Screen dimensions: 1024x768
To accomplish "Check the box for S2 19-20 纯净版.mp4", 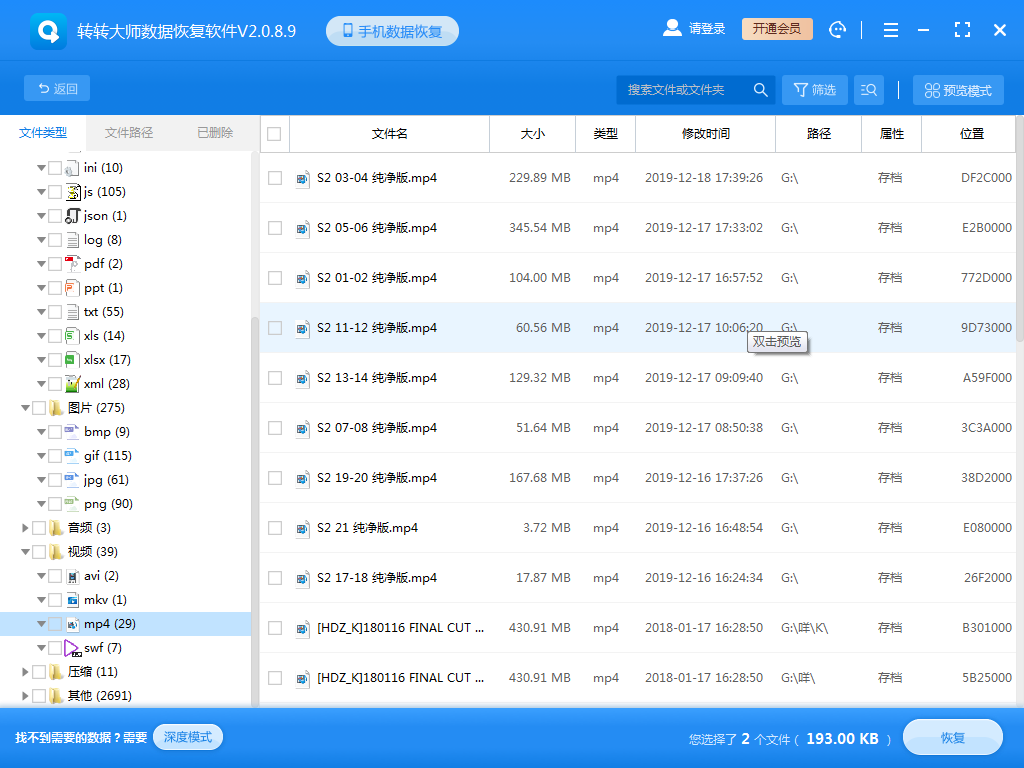I will (275, 478).
